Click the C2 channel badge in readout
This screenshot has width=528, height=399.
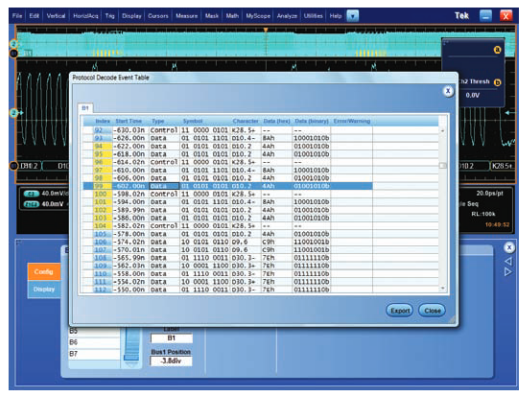(32, 194)
